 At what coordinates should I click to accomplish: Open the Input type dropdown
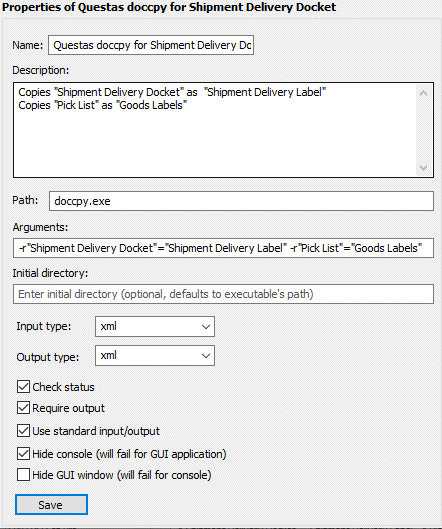click(155, 326)
